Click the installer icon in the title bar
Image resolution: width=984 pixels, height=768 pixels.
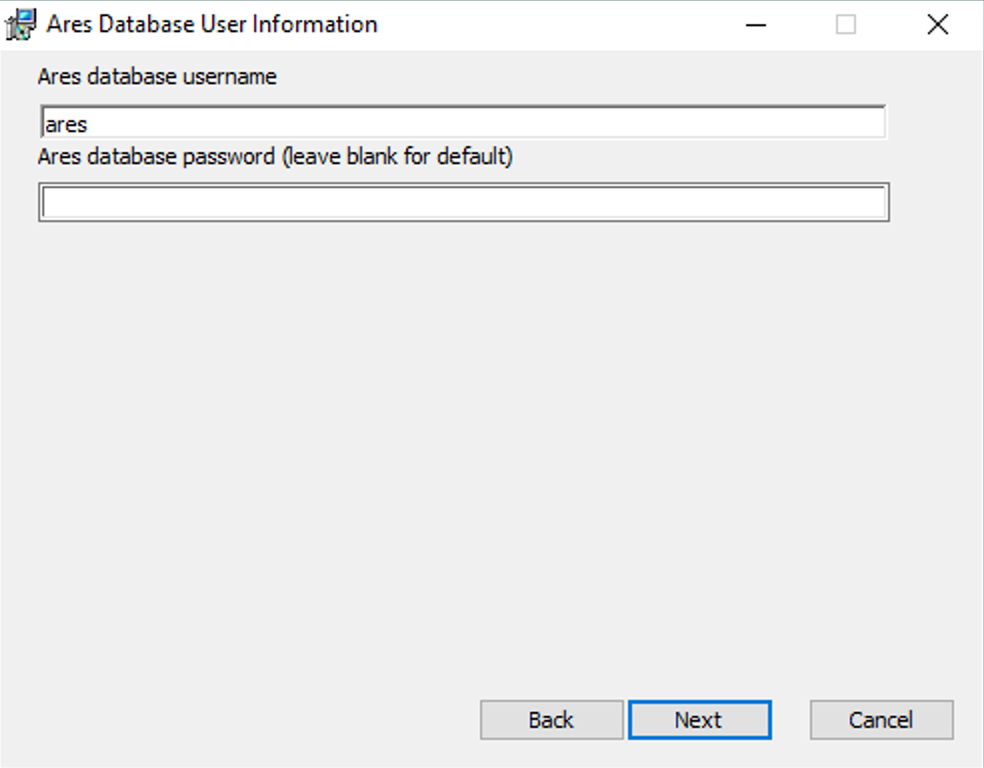coord(18,23)
